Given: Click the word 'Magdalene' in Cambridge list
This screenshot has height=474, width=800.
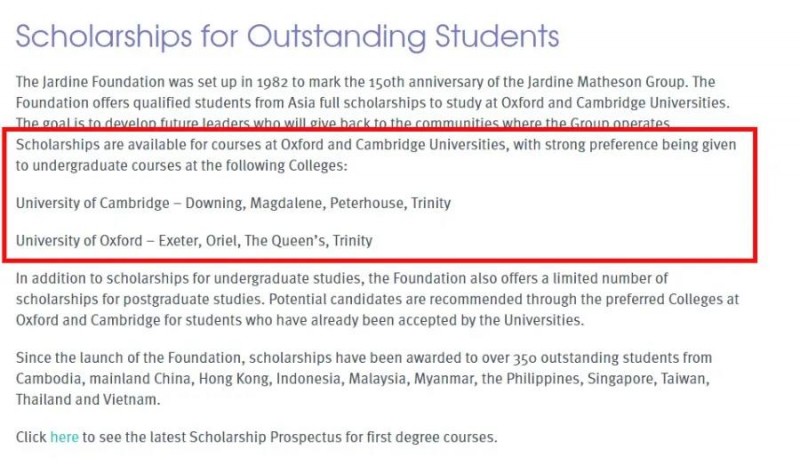Looking at the screenshot, I should pos(287,203).
